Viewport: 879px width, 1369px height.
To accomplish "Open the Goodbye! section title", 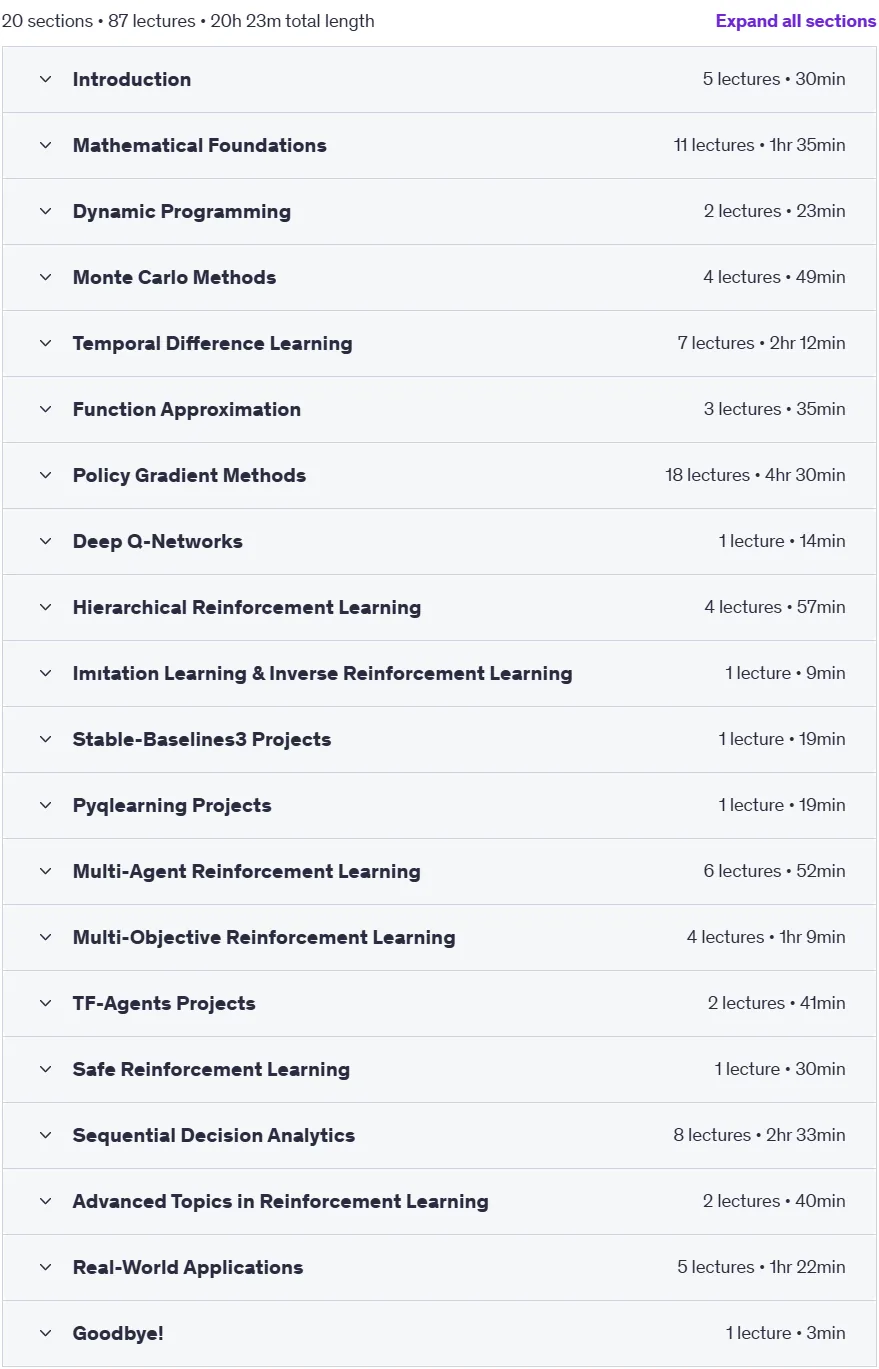I will coord(118,1333).
